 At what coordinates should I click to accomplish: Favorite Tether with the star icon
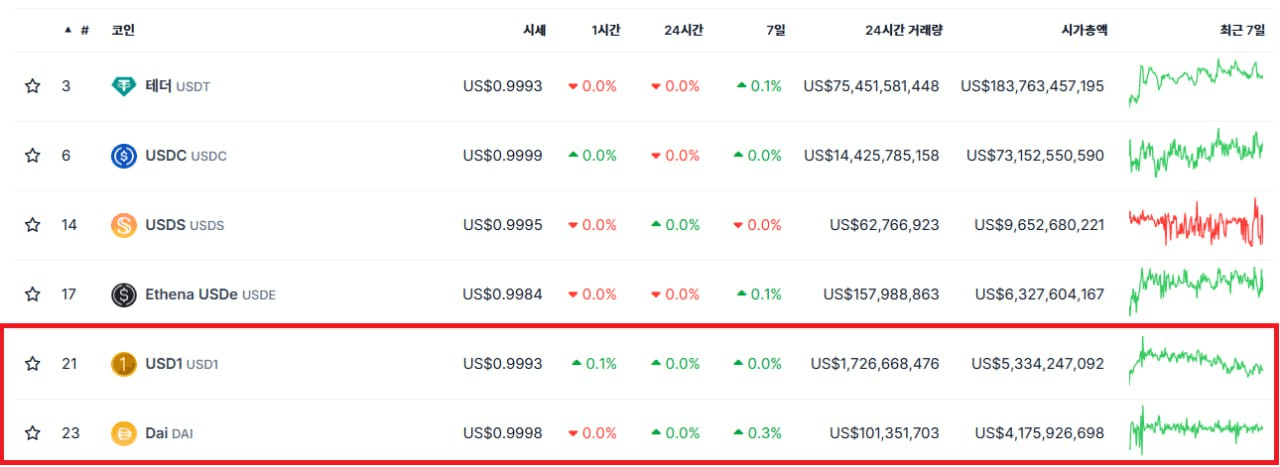pos(32,86)
